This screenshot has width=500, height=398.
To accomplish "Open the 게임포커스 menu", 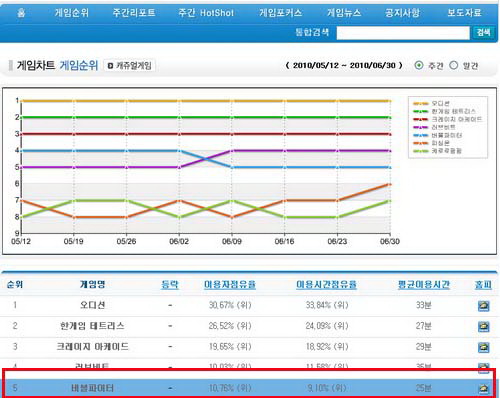I will 281,13.
